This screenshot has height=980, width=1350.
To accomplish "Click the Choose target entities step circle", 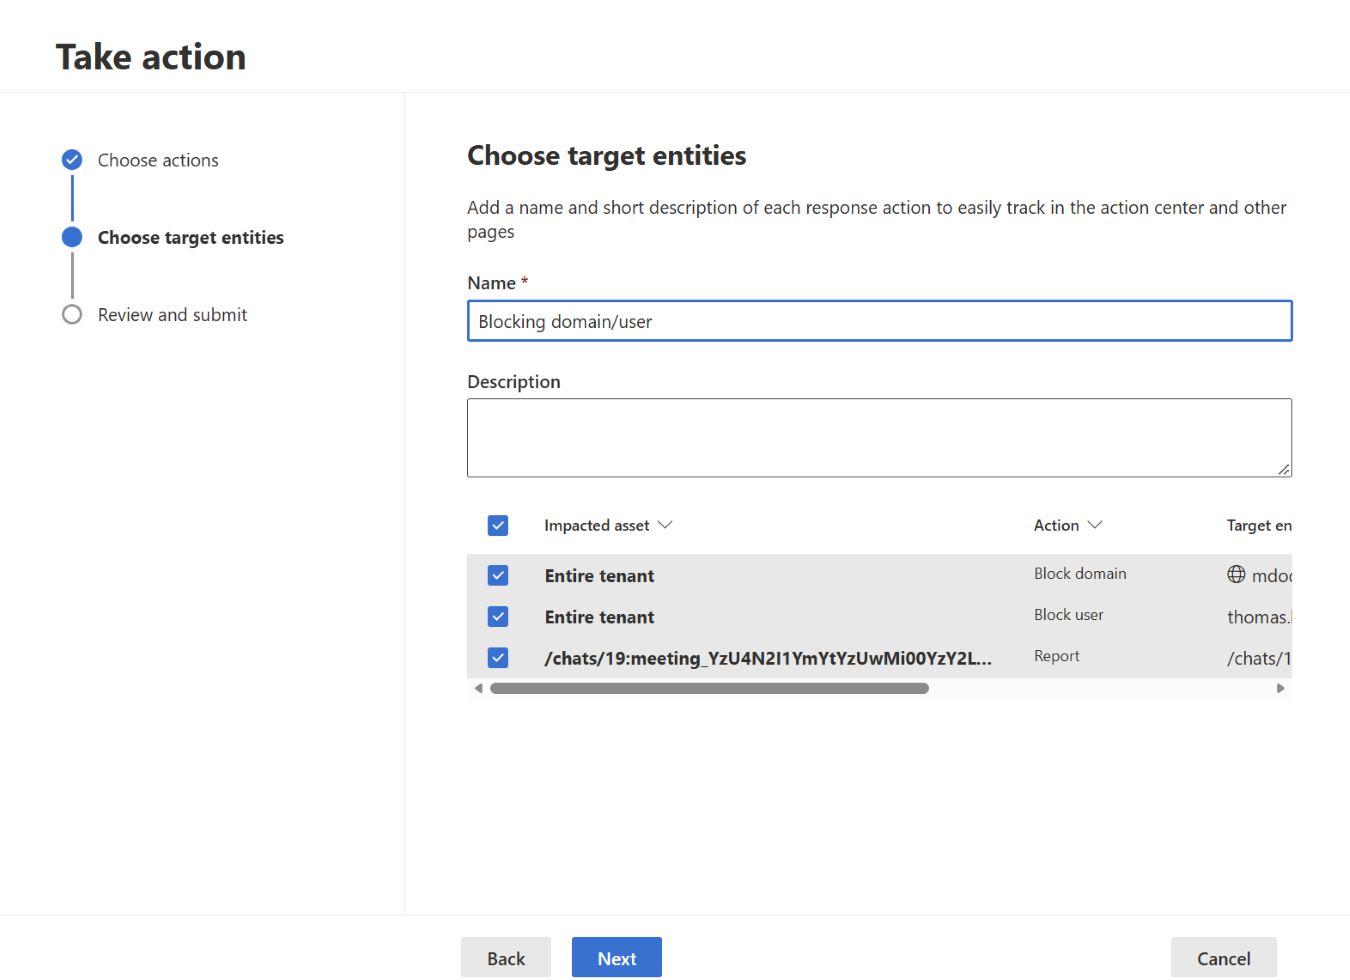I will point(72,237).
